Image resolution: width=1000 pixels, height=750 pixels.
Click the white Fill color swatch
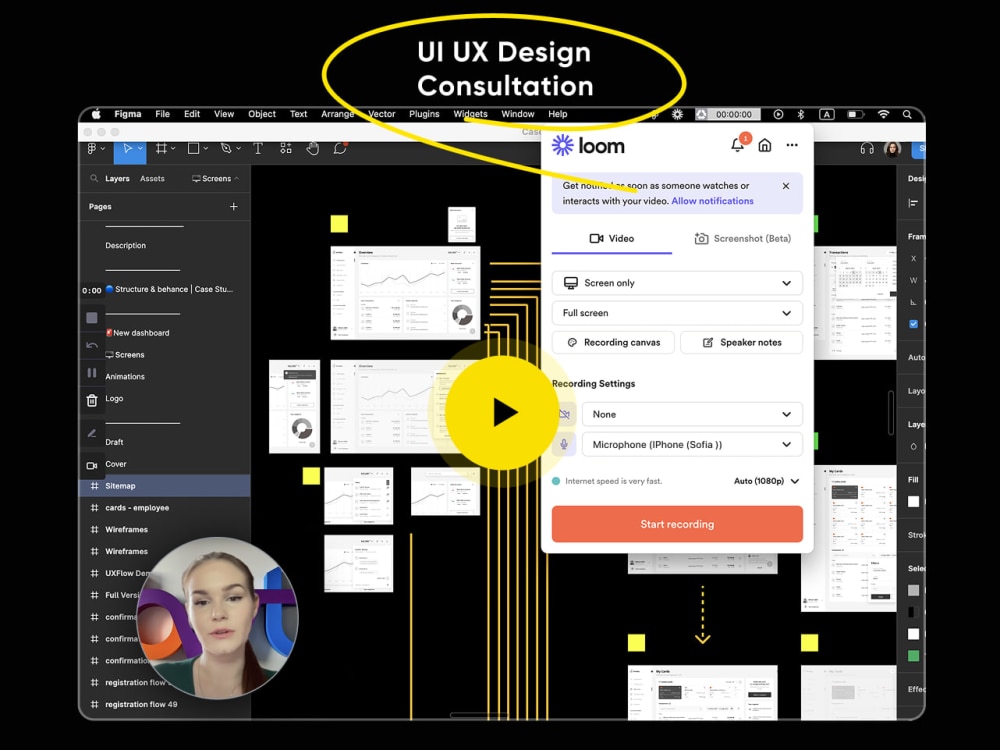coord(913,501)
